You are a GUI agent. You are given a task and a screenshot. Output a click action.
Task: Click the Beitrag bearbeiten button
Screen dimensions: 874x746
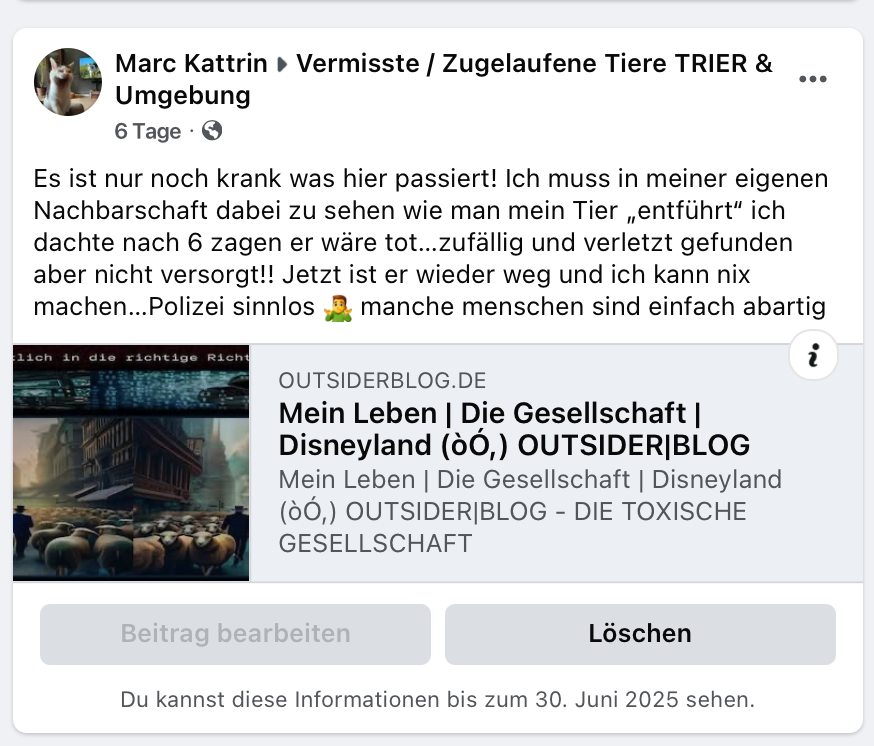[235, 634]
